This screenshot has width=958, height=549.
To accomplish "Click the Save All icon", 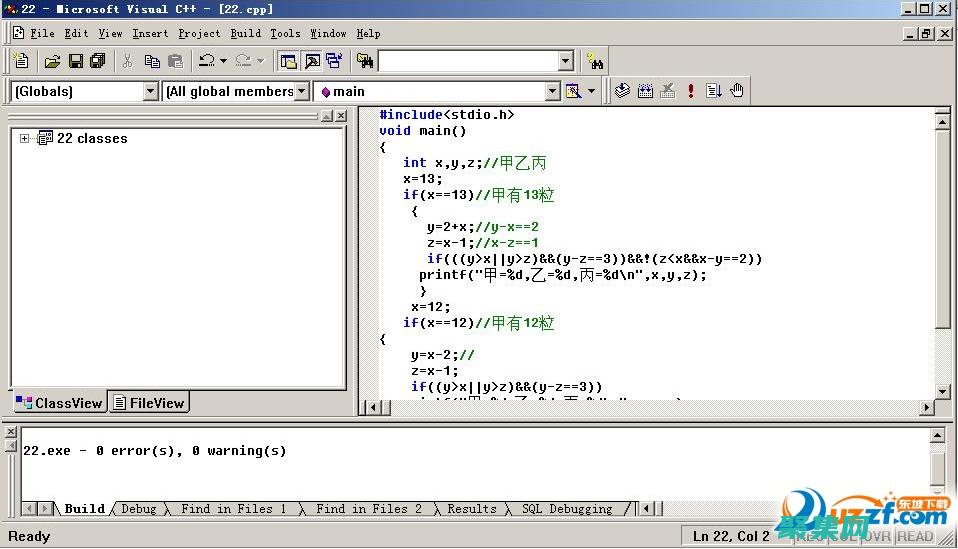I will (x=97, y=61).
